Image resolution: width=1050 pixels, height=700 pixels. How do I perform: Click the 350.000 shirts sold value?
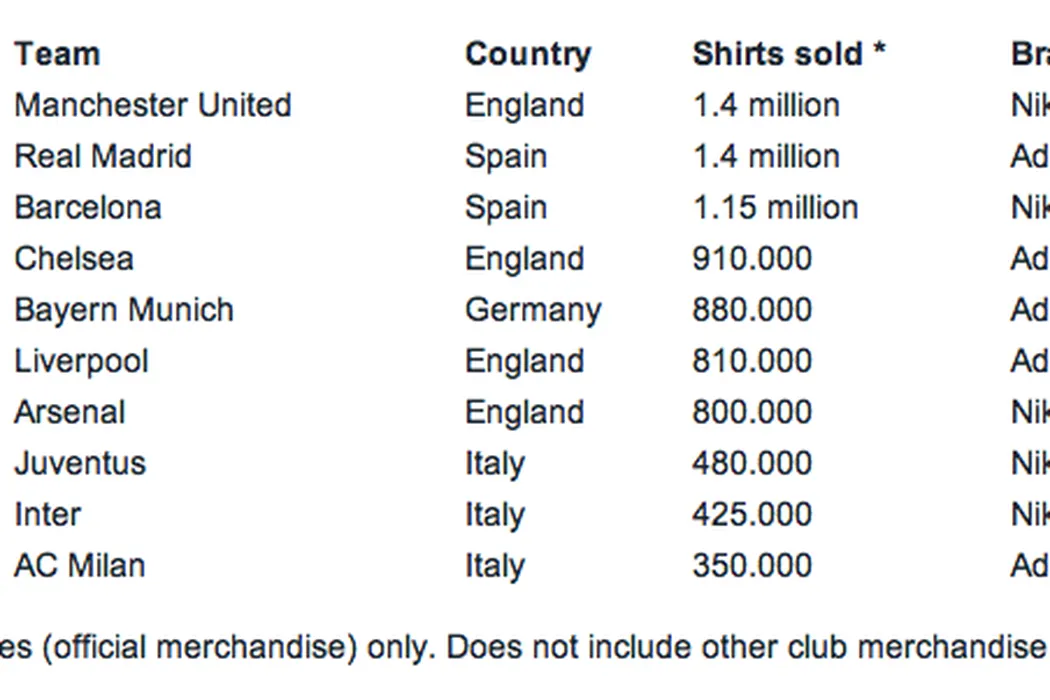coord(752,565)
